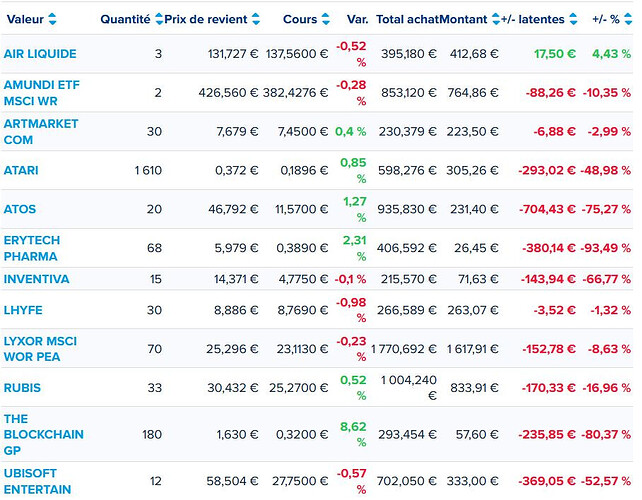Select Atos cost price 46,792 €
This screenshot has height=500, width=642.
tap(233, 209)
